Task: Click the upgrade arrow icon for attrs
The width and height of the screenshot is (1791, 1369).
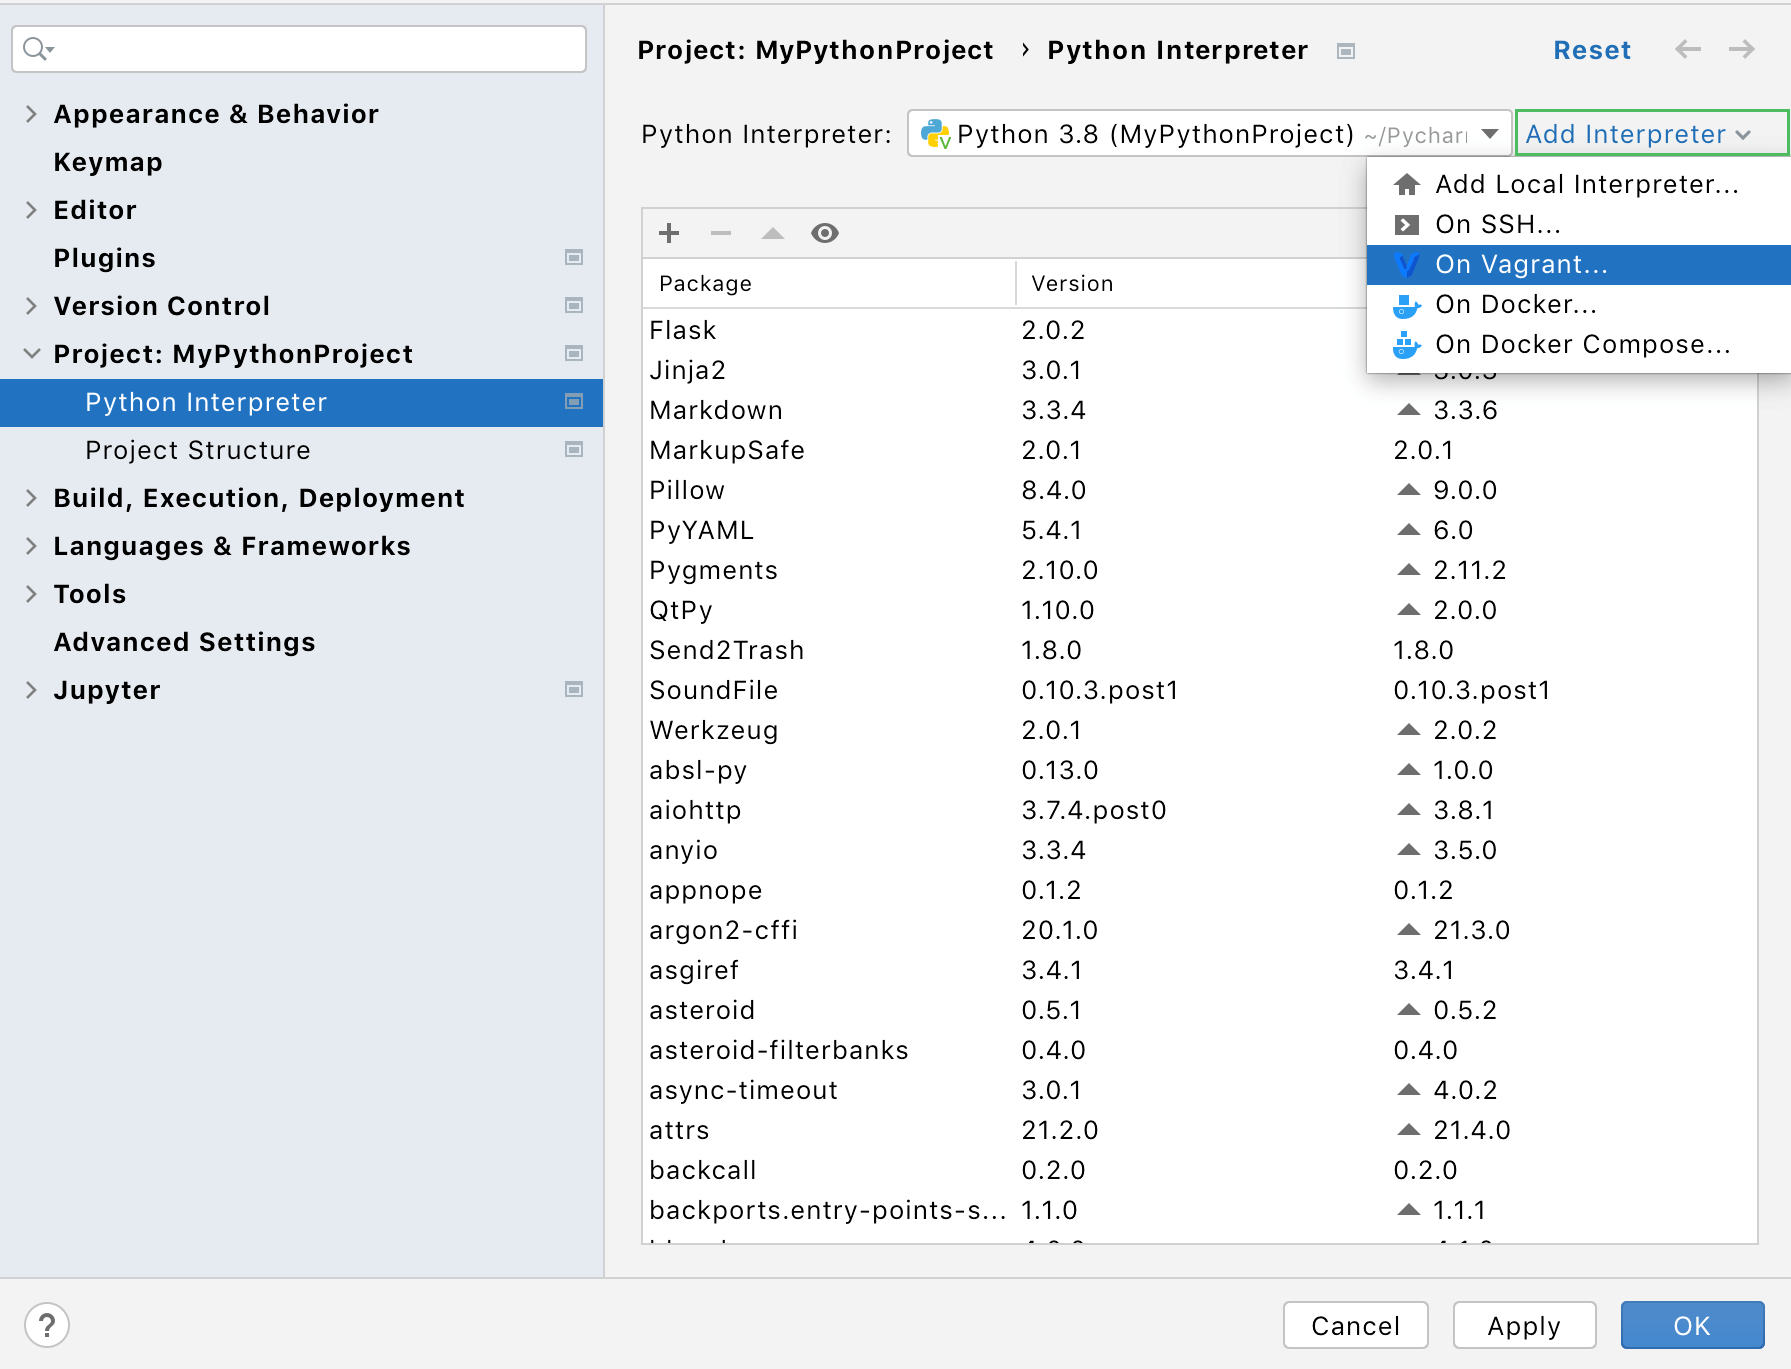Action: coord(1409,1130)
